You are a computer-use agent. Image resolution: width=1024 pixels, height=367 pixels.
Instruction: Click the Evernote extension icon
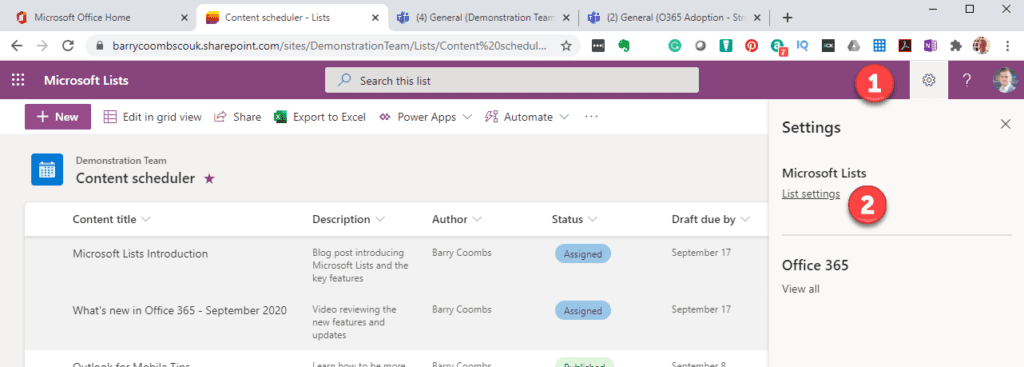click(624, 46)
